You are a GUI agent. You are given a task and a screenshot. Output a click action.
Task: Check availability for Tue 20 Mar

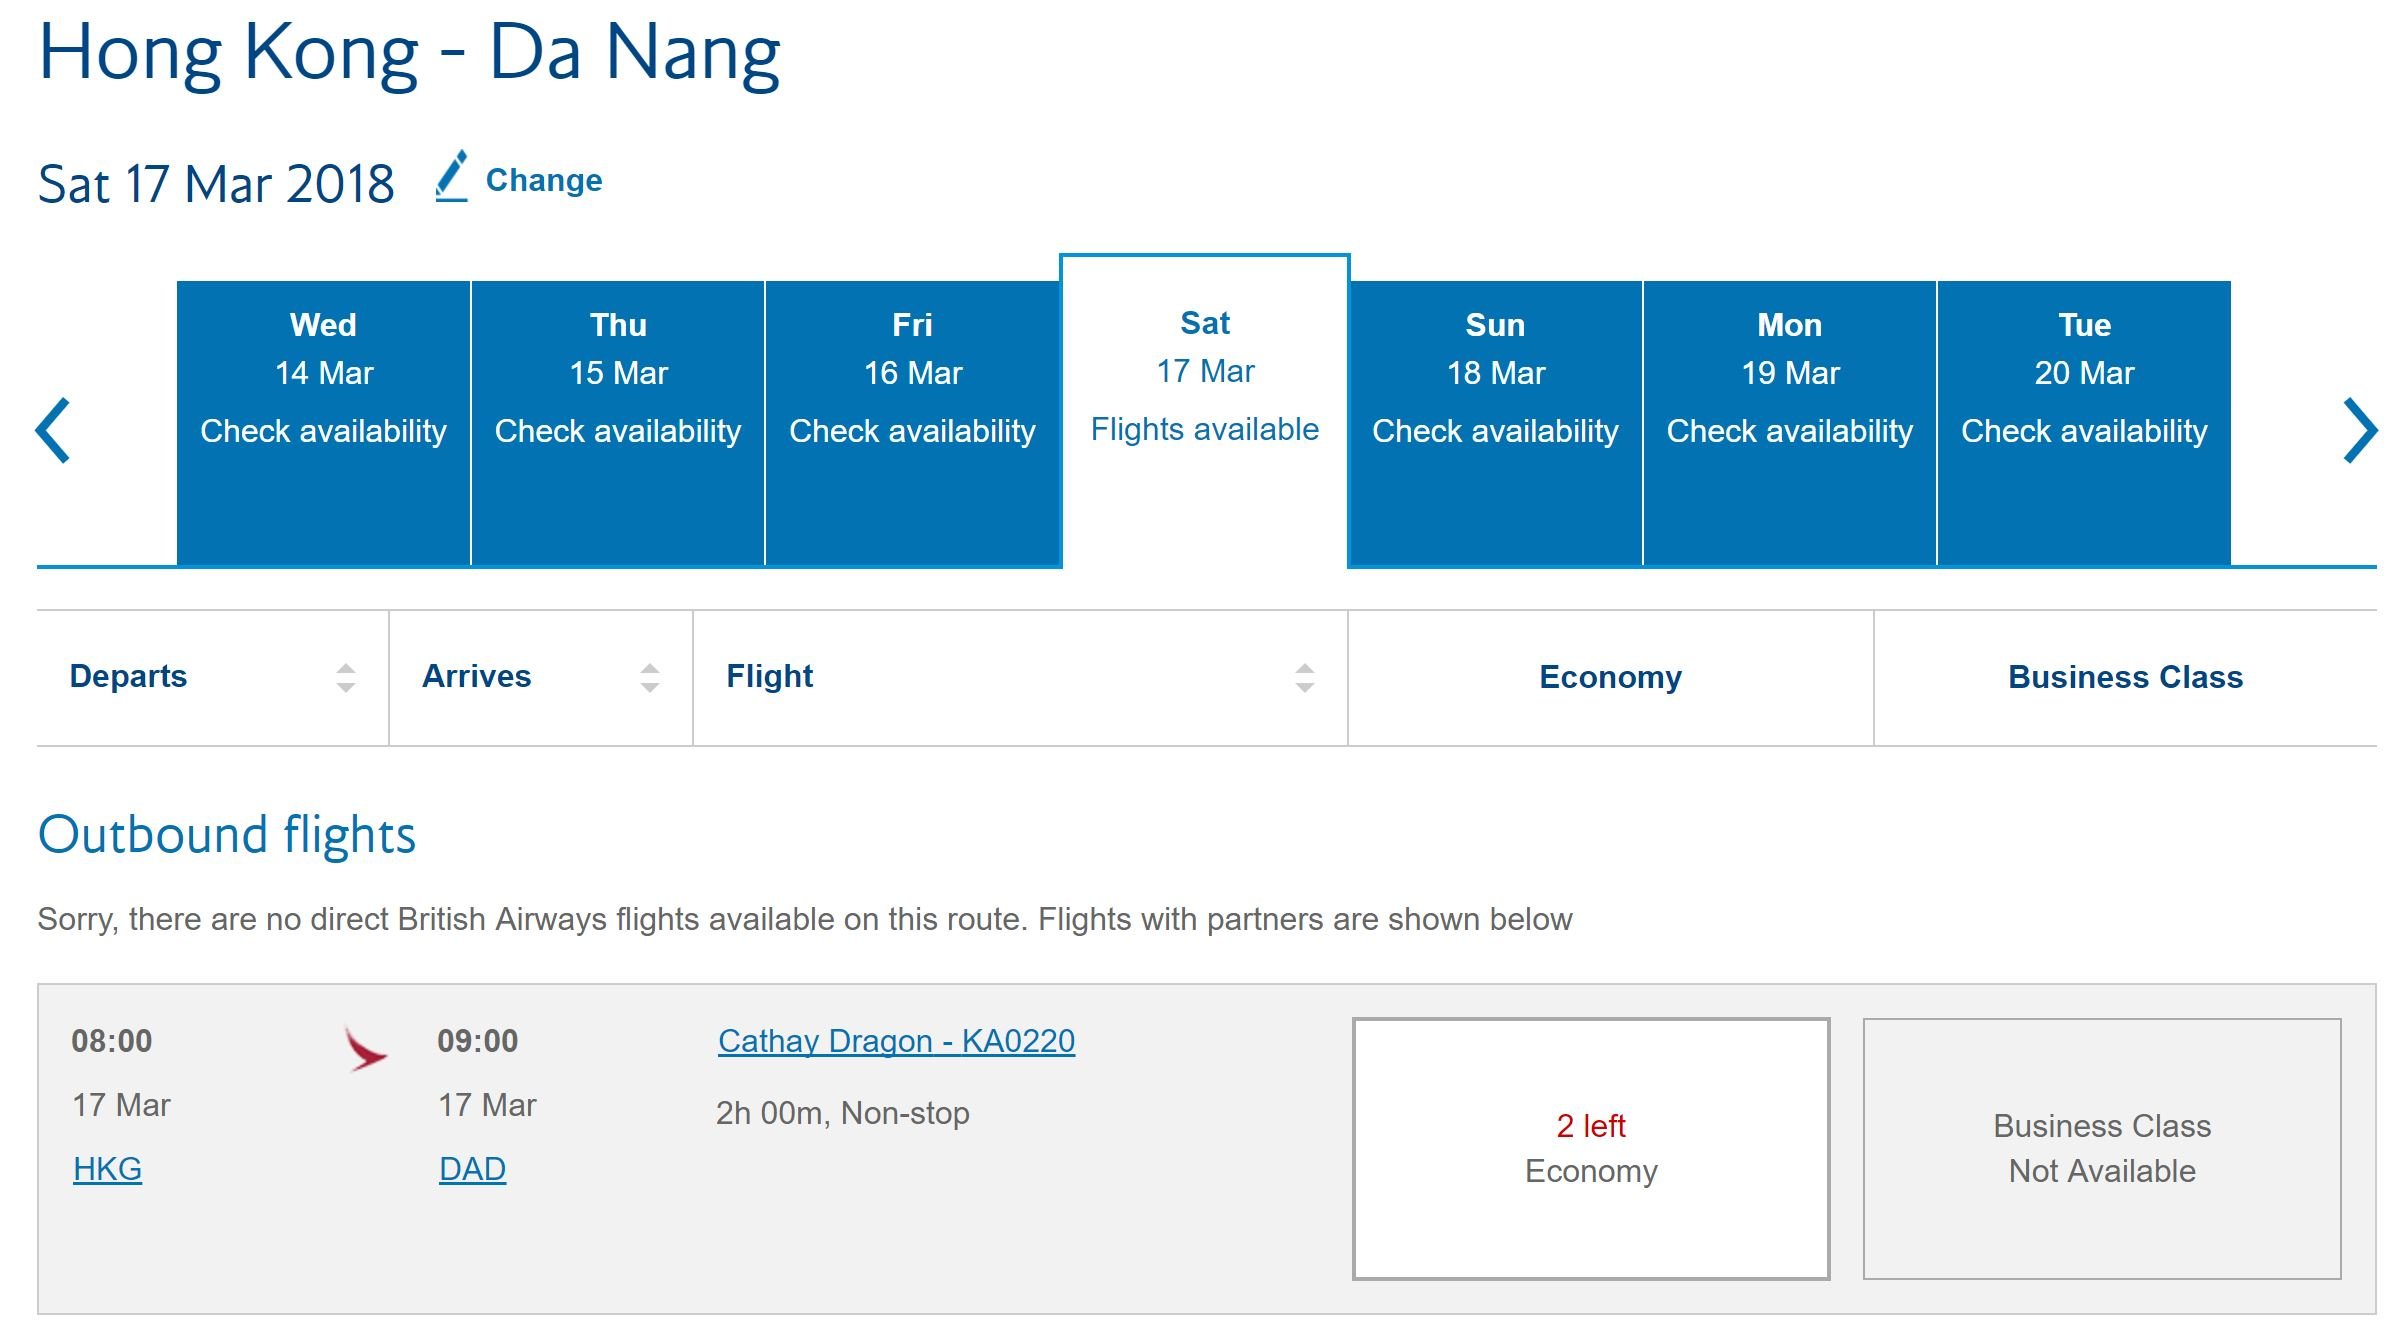tap(2084, 423)
